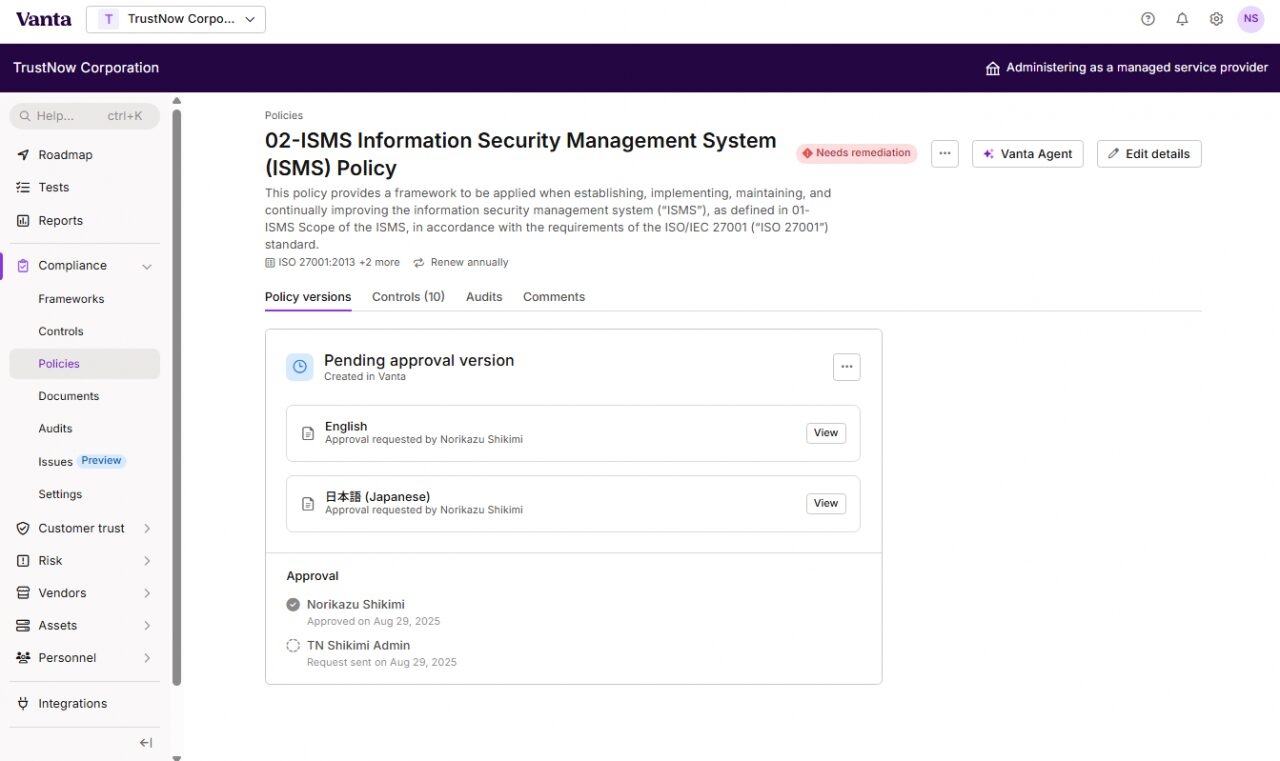1280x761 pixels.
Task: Expand the Personnel section chevron
Action: tap(147, 658)
